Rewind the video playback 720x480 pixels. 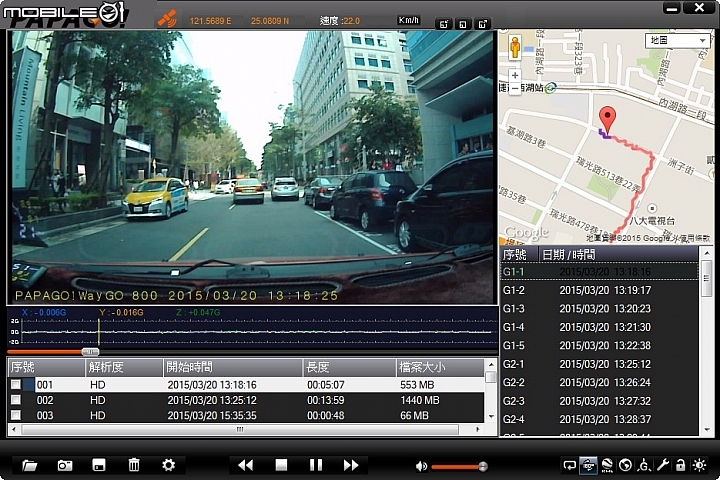click(246, 465)
